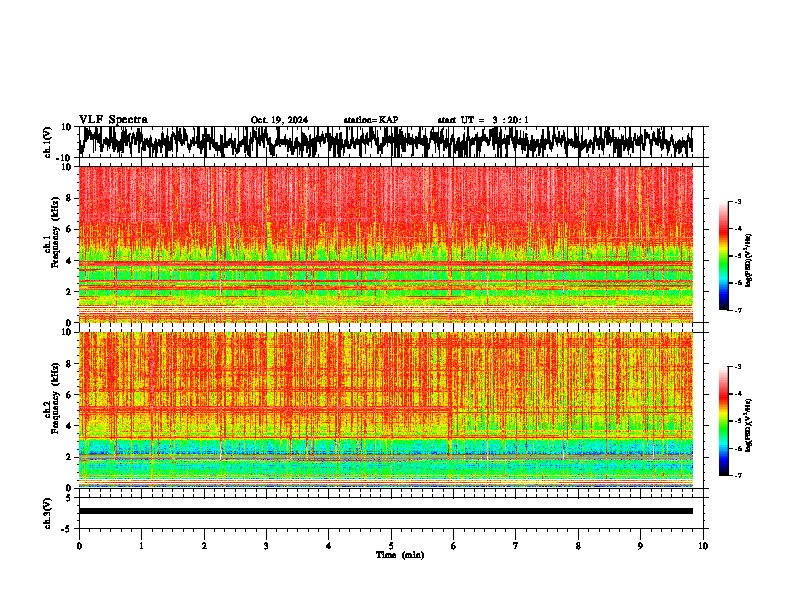Screen dimensions: 792x612
Task: Click the "-5" tick on ch.3(V) axis
Action: pos(68,529)
